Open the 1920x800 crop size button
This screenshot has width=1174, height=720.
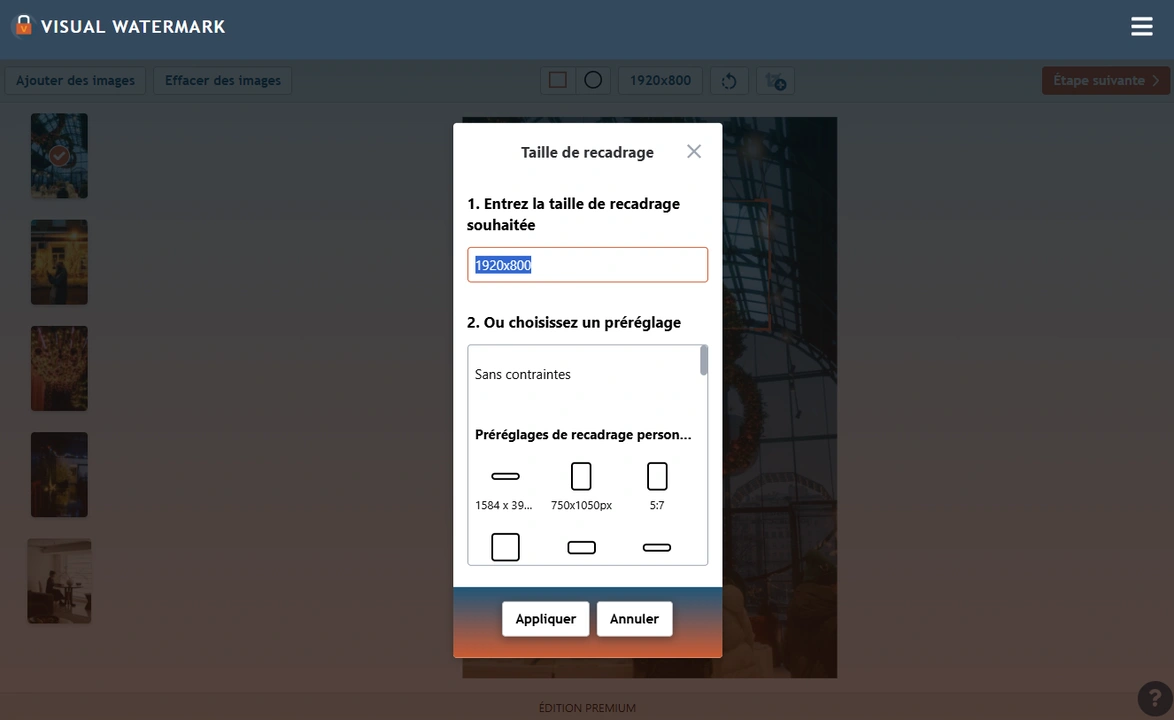pyautogui.click(x=660, y=80)
